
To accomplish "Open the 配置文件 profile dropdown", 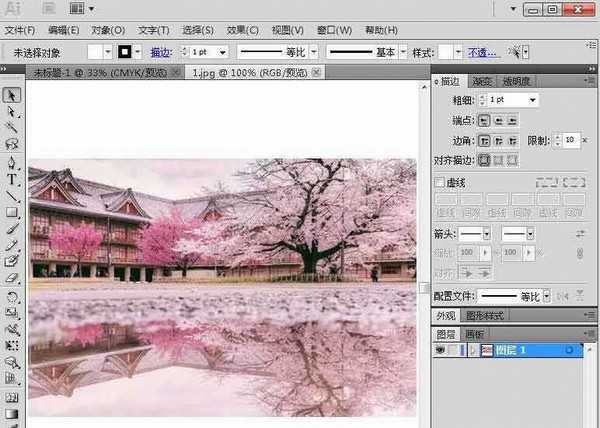I will [546, 296].
